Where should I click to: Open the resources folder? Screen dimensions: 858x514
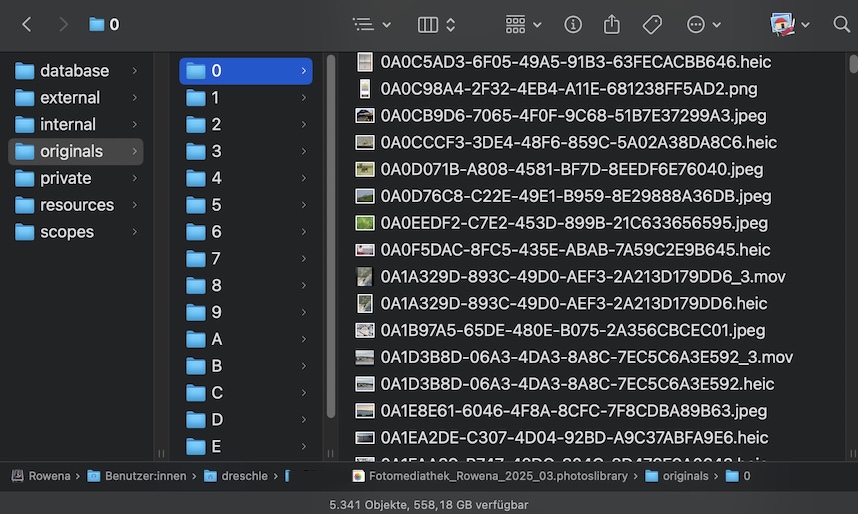tap(76, 205)
